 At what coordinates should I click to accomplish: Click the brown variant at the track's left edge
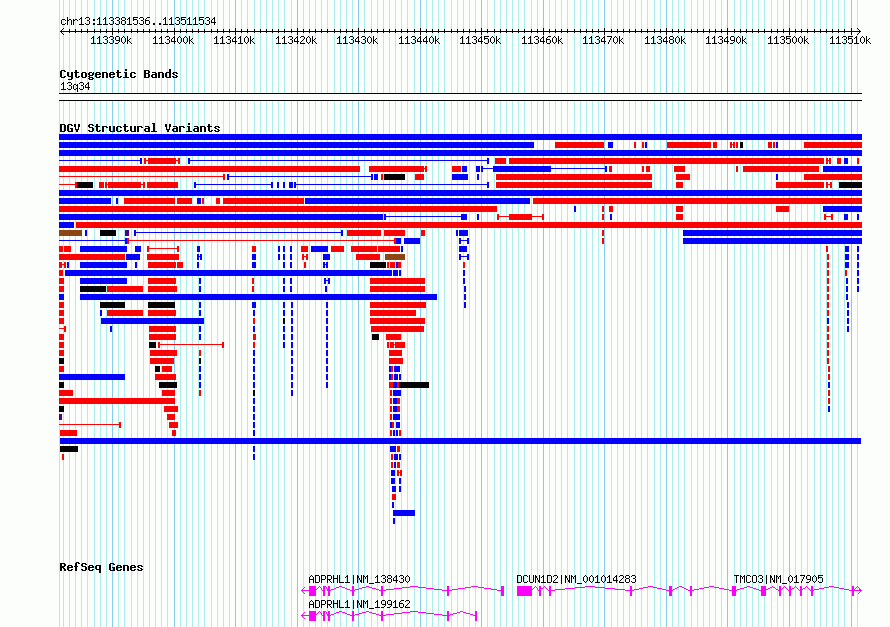(70, 233)
